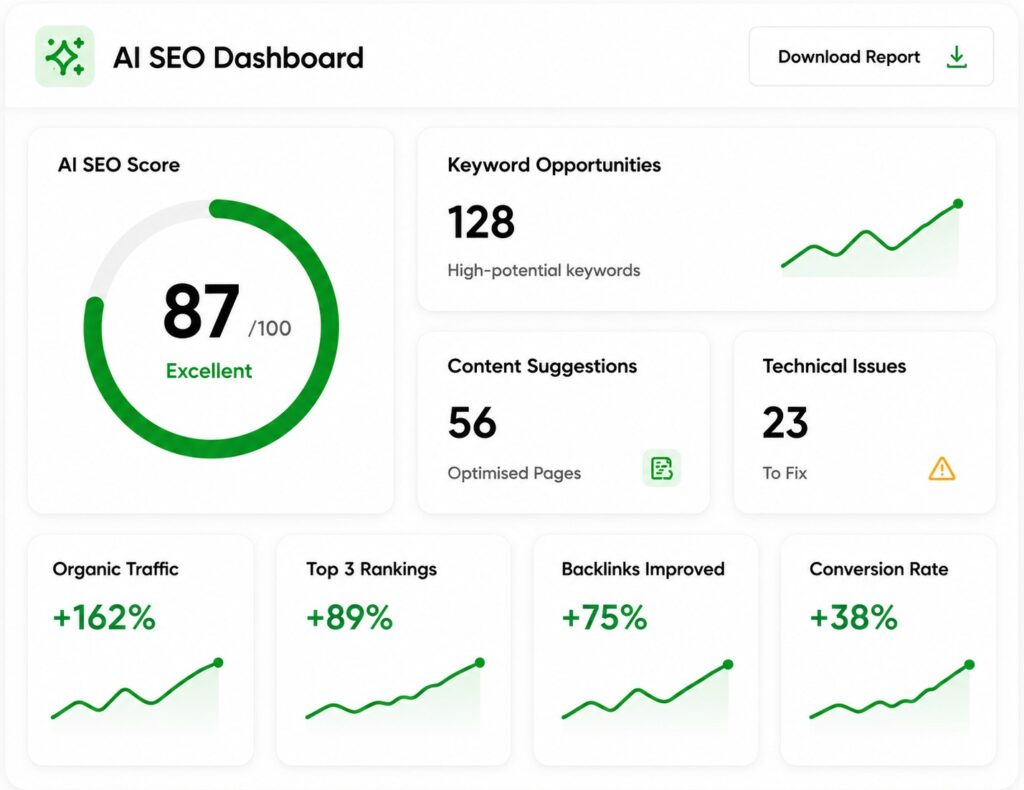Click the Excellent rating label
Viewport: 1024px width, 790px height.
tap(209, 371)
